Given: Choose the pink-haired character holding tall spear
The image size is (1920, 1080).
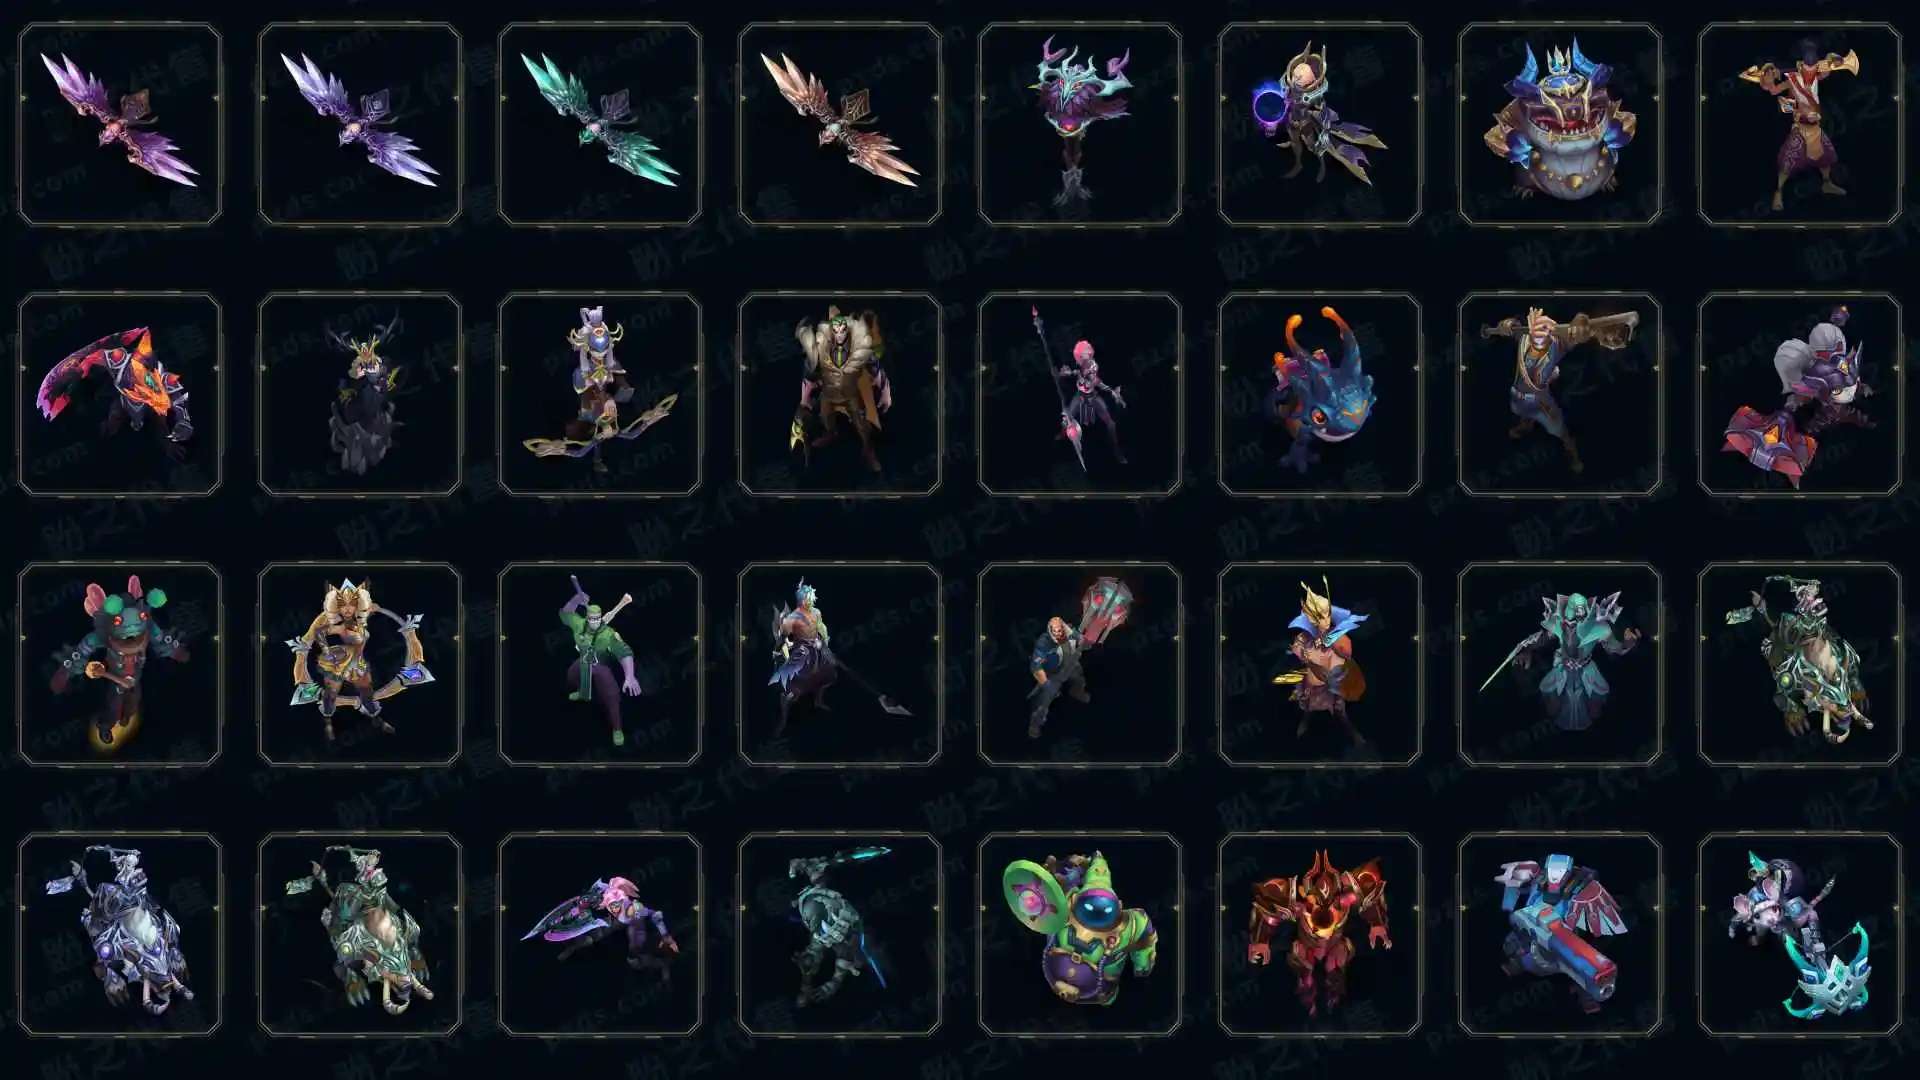Looking at the screenshot, I should (x=1080, y=394).
